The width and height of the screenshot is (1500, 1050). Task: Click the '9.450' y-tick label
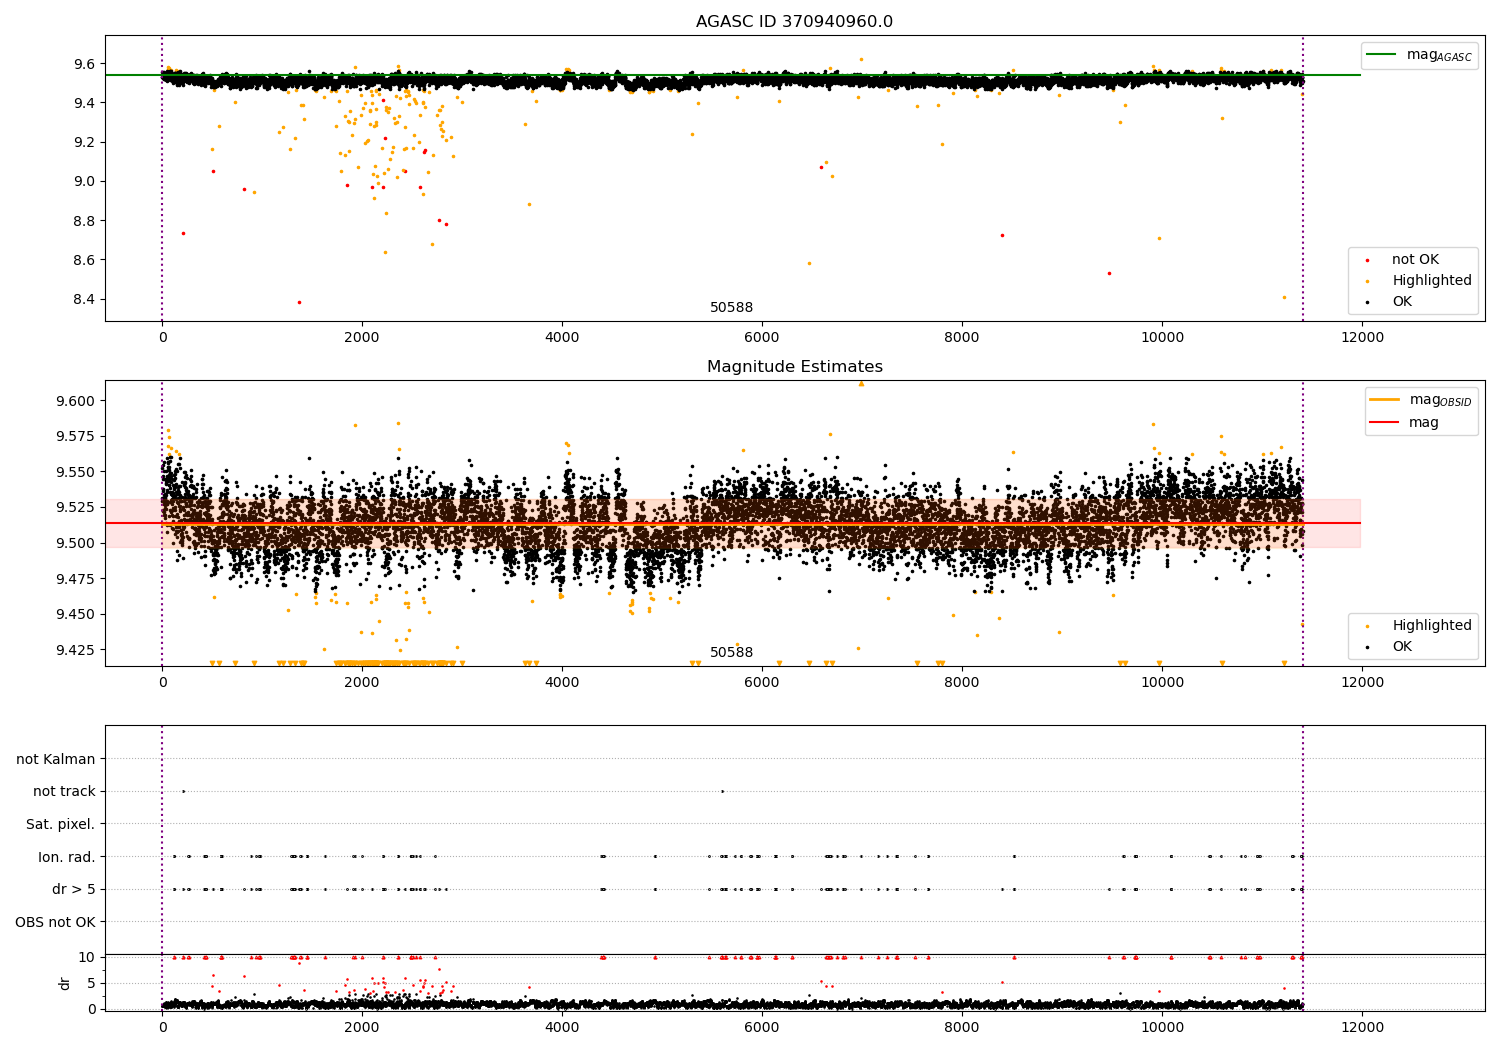click(x=76, y=614)
